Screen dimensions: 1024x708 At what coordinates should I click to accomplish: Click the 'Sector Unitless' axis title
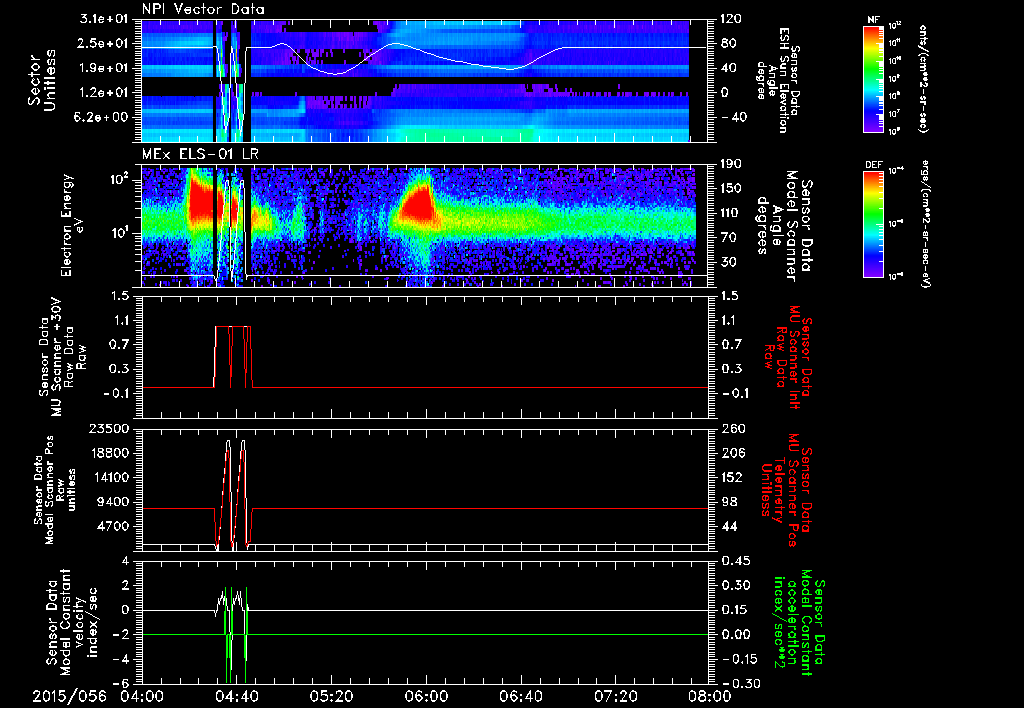[42, 80]
